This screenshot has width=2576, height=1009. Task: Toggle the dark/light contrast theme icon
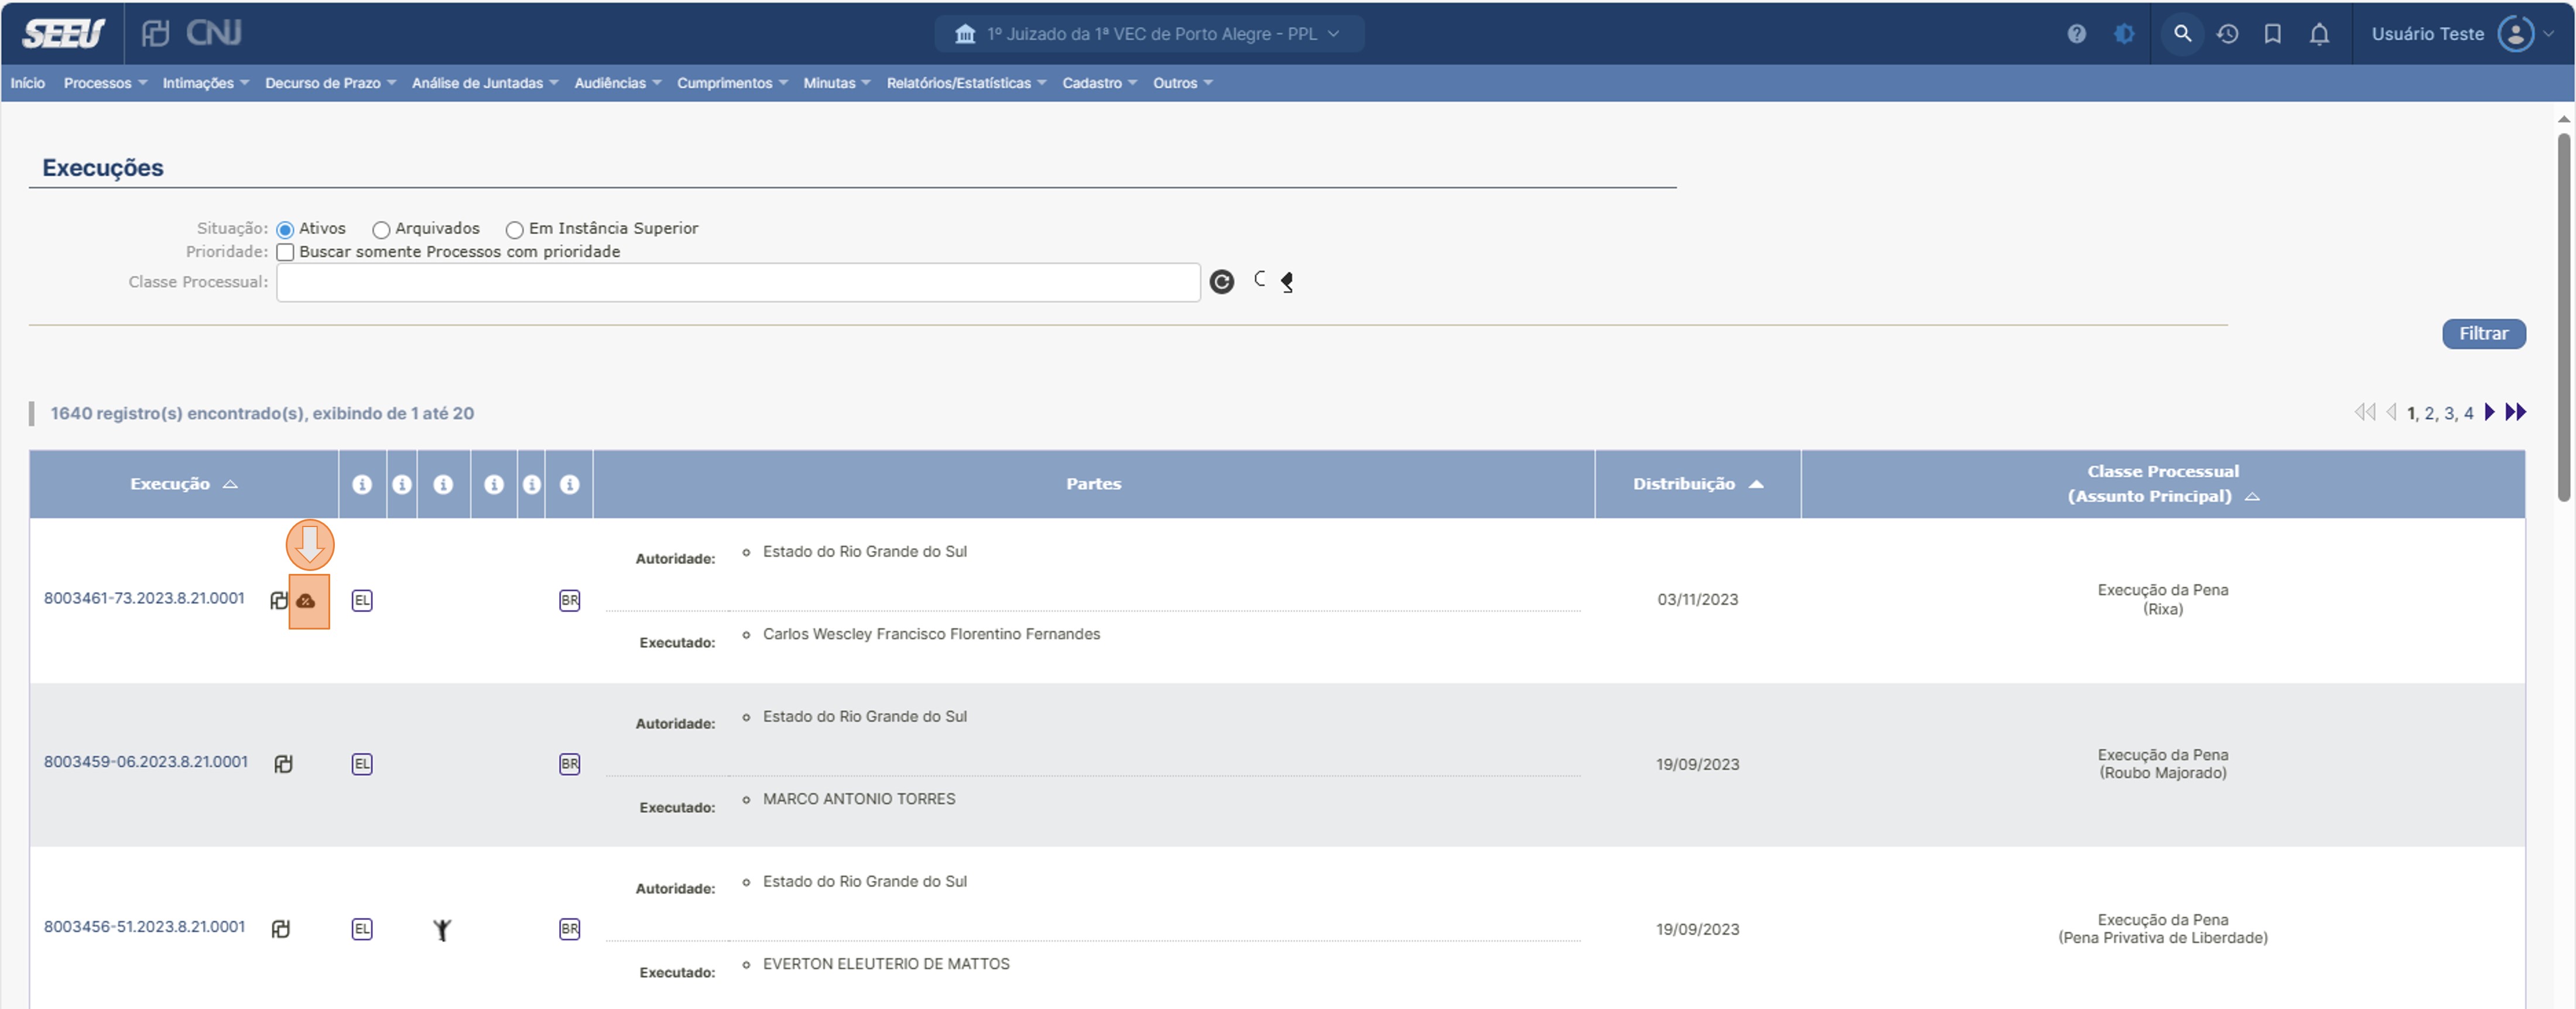click(2124, 34)
